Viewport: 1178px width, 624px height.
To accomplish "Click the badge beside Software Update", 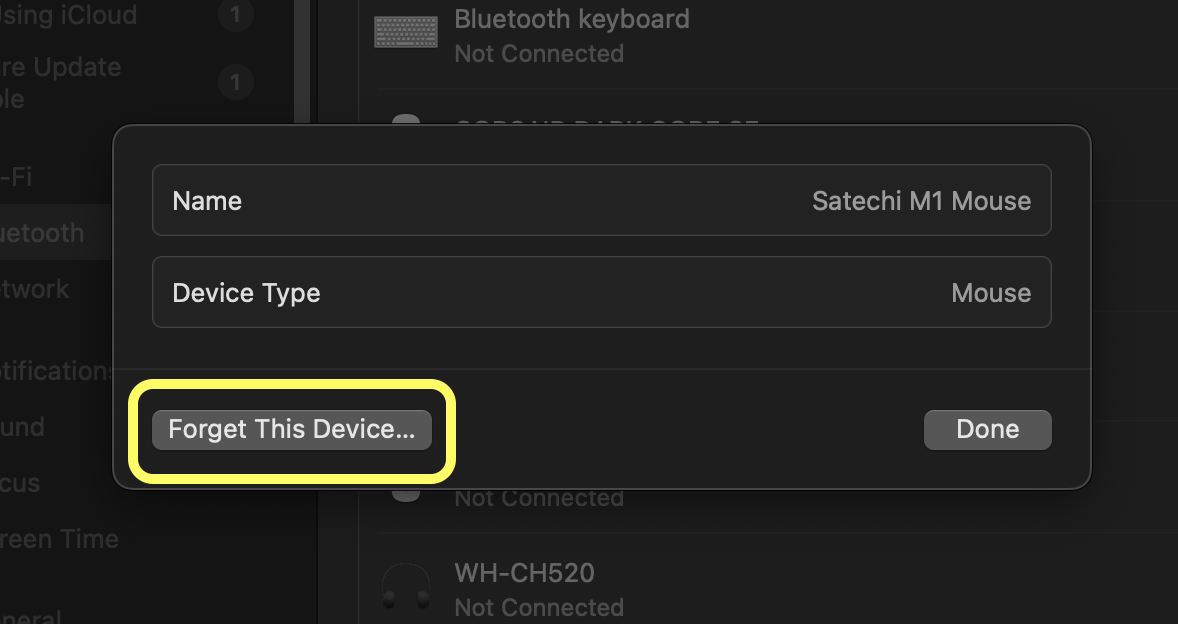I will point(235,81).
